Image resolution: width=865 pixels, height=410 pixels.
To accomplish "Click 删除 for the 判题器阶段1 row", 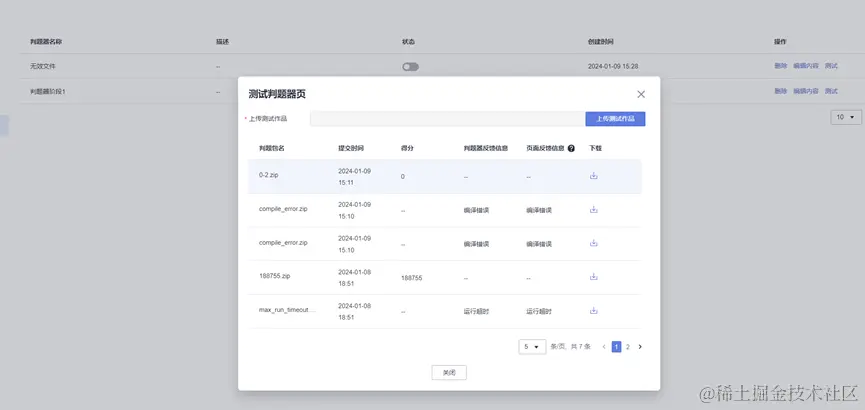I will click(780, 91).
